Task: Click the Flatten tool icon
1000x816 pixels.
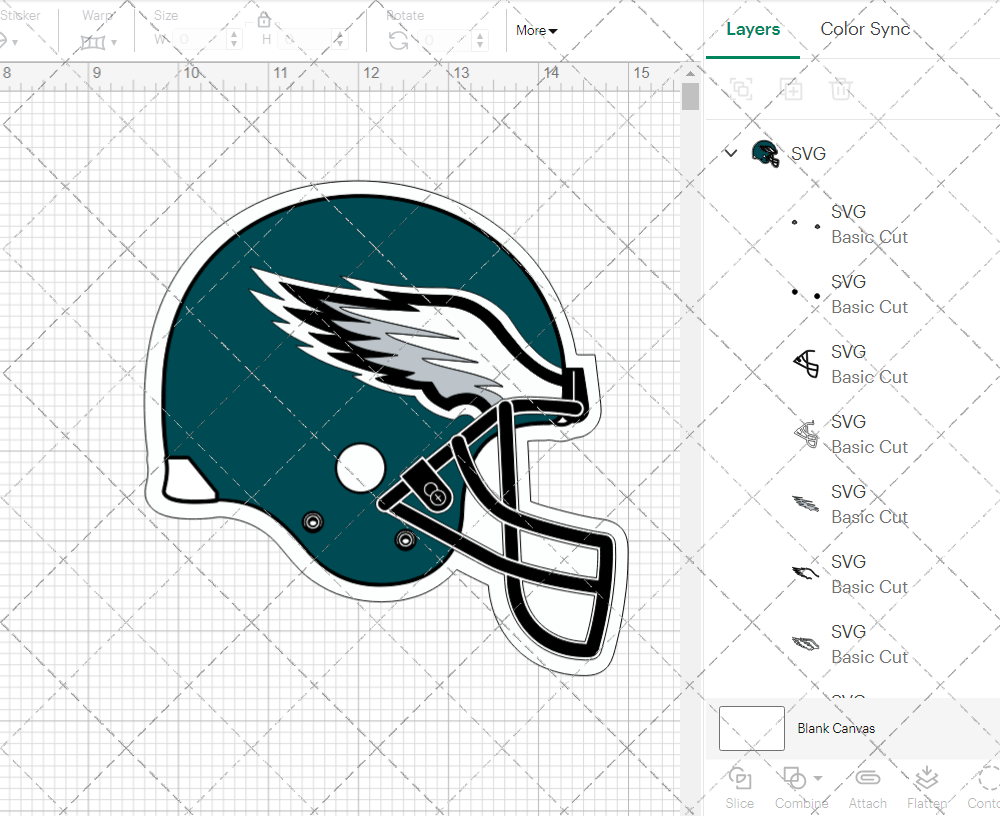Action: tap(927, 778)
